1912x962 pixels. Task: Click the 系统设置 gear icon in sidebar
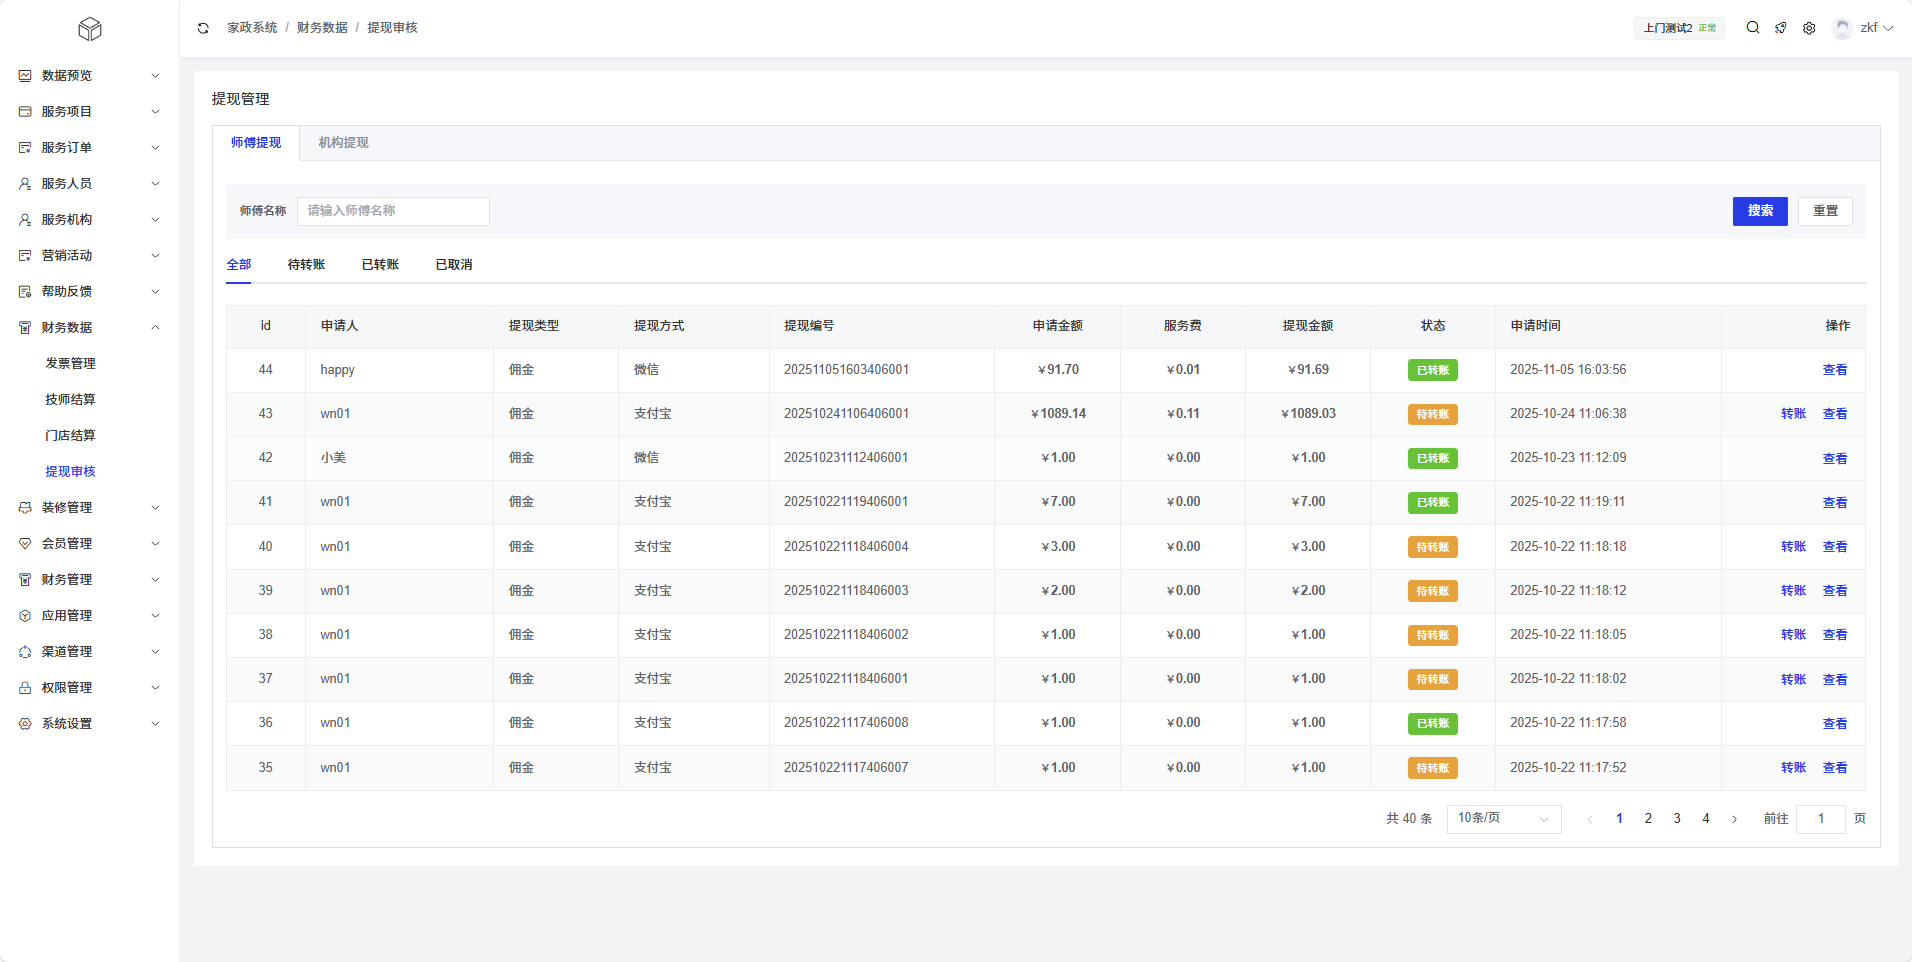(x=25, y=724)
